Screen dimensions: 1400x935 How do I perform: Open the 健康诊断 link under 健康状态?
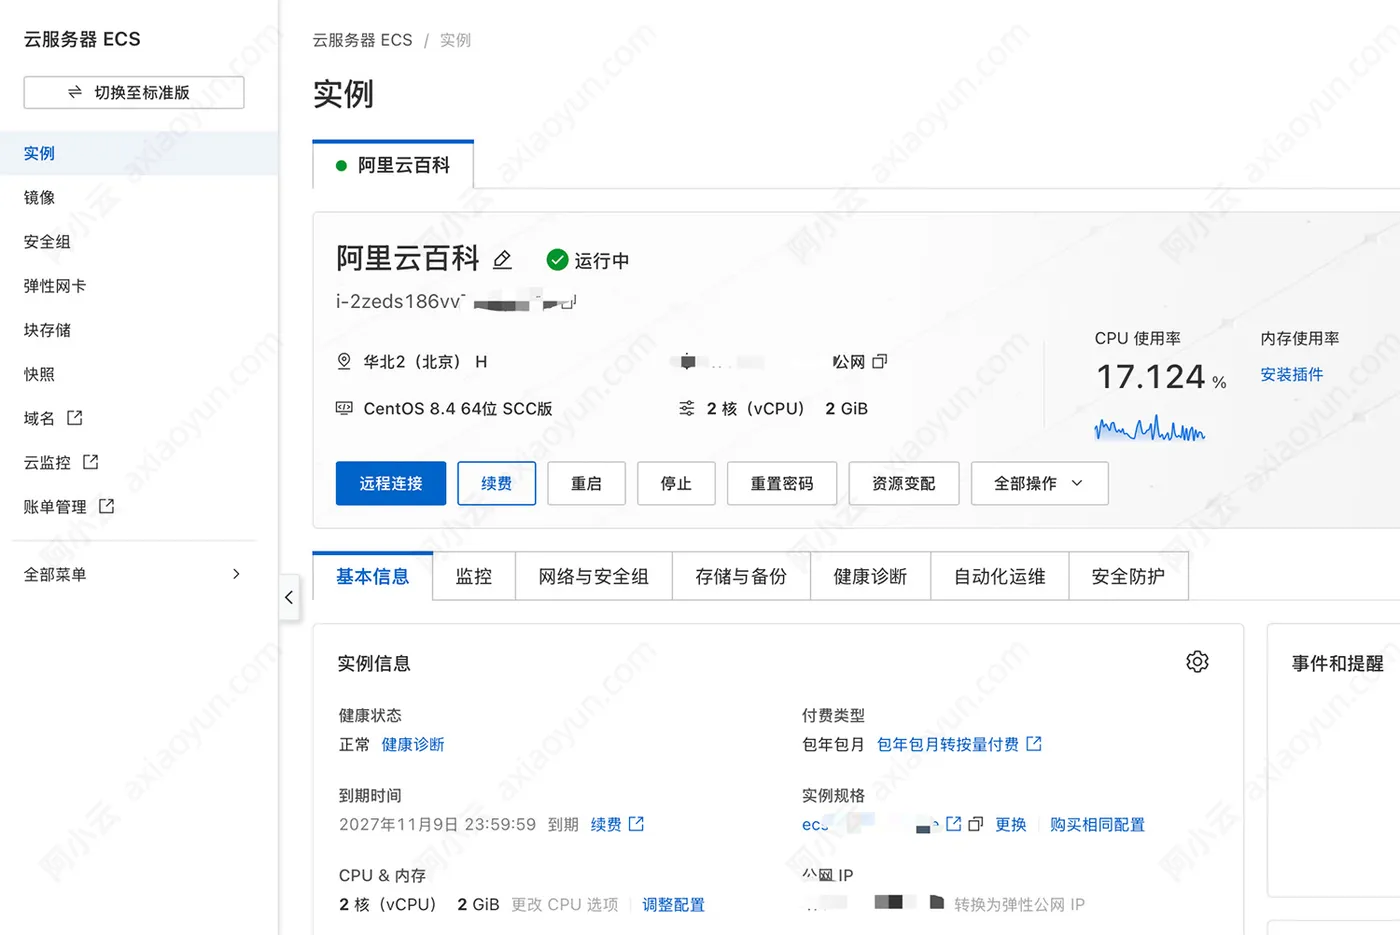click(x=413, y=744)
